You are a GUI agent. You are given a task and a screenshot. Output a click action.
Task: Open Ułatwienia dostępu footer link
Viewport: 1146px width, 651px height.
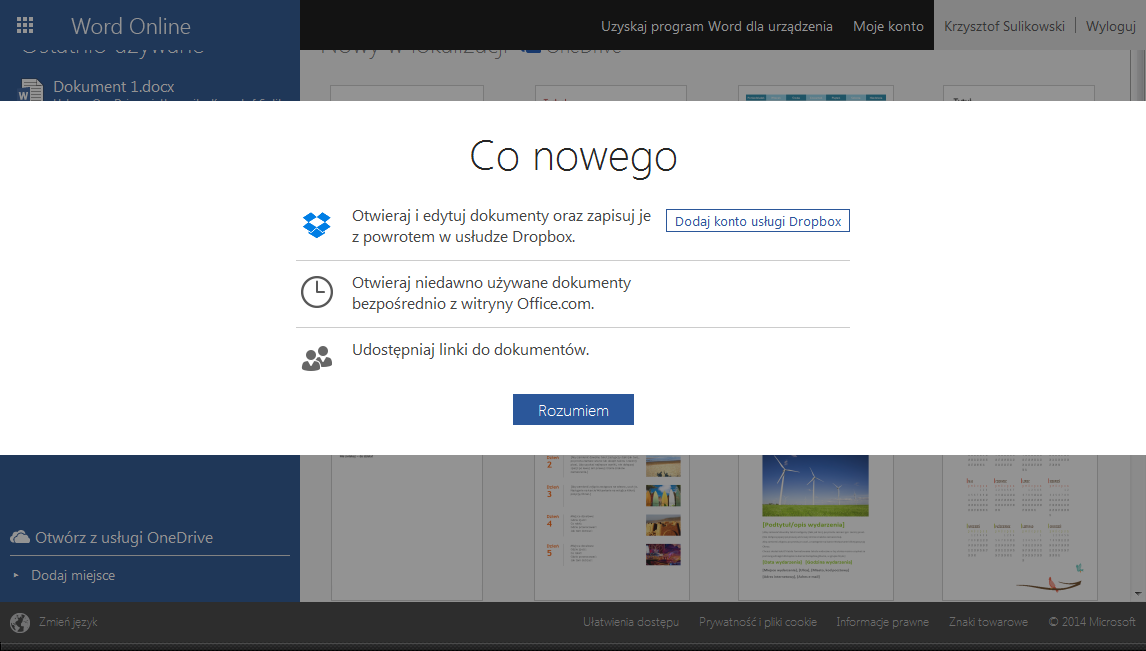631,622
